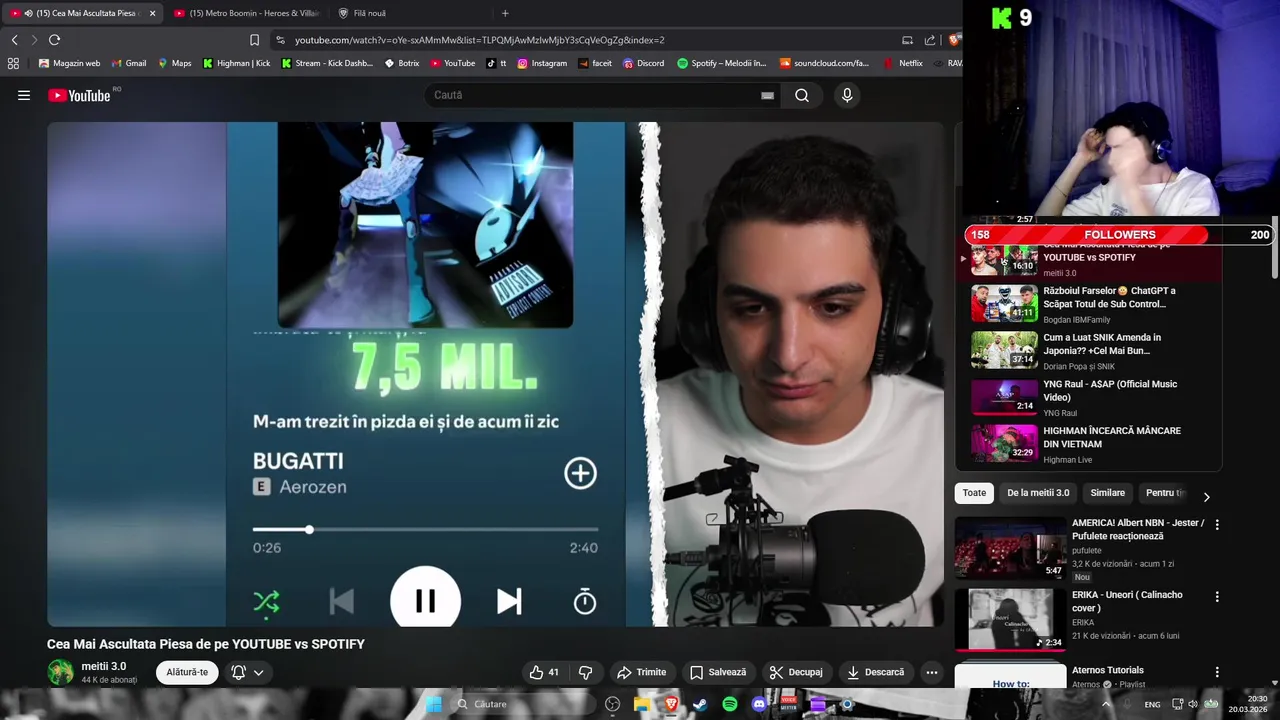
Task: Reload the current page
Action: 54,40
